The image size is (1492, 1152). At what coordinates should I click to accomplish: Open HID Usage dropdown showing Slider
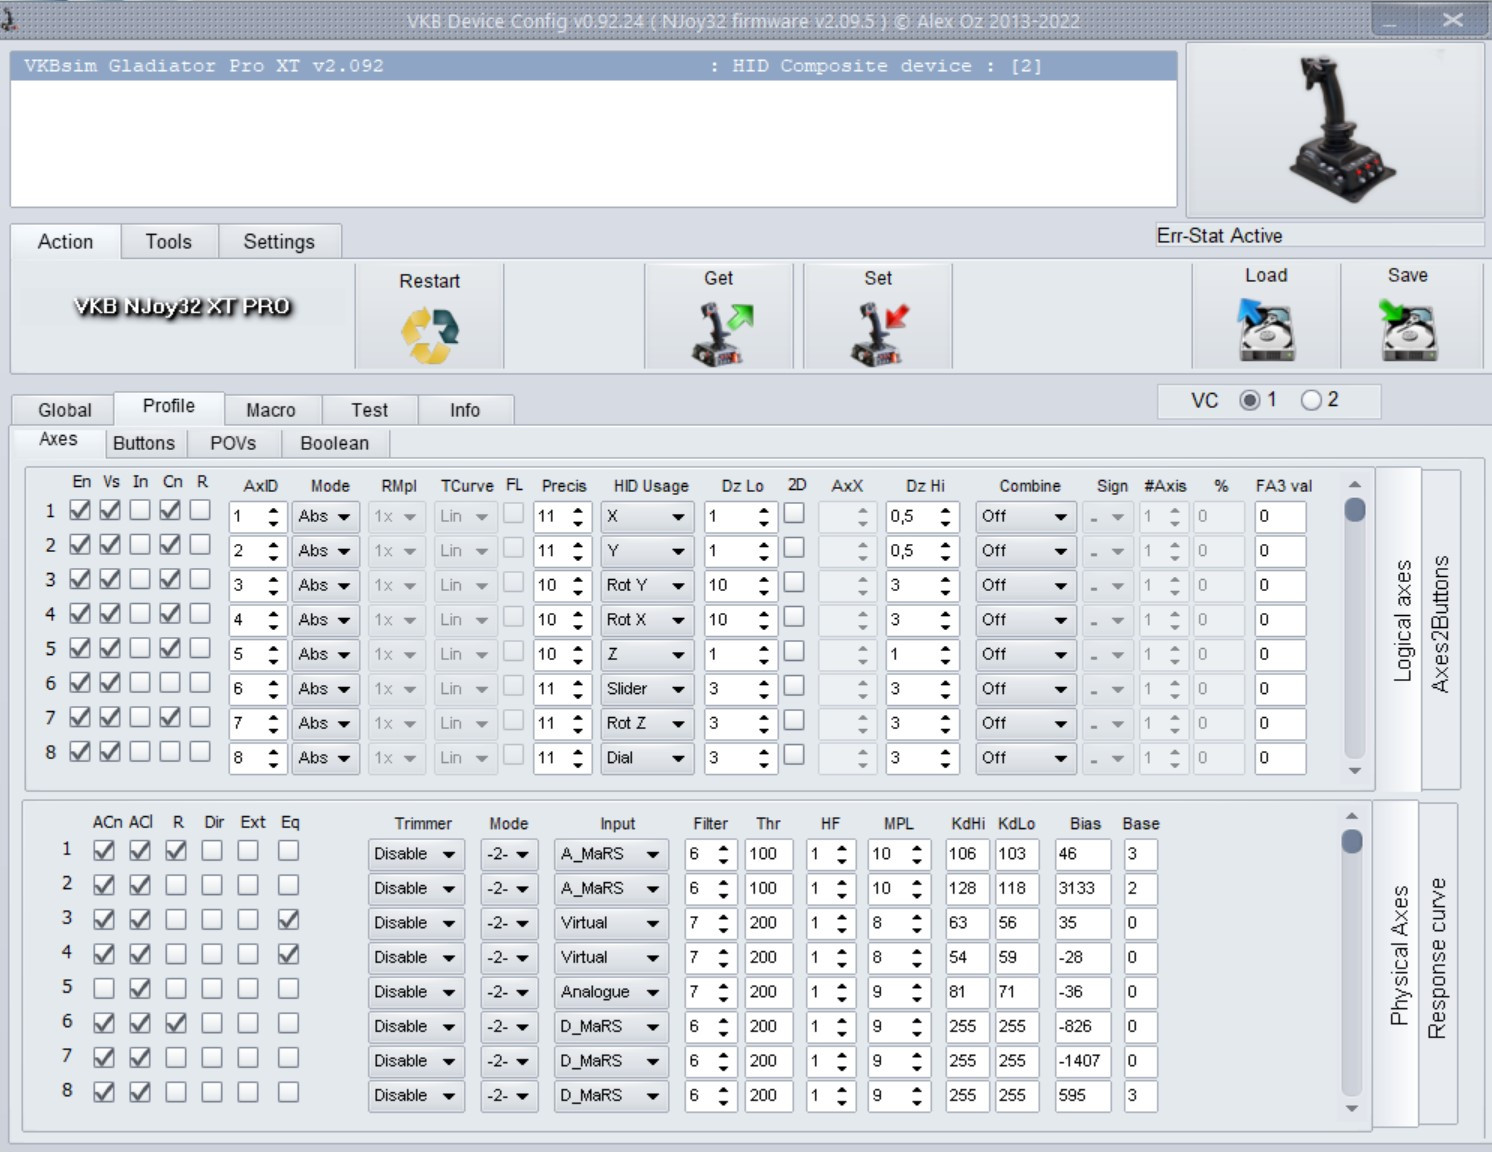646,689
